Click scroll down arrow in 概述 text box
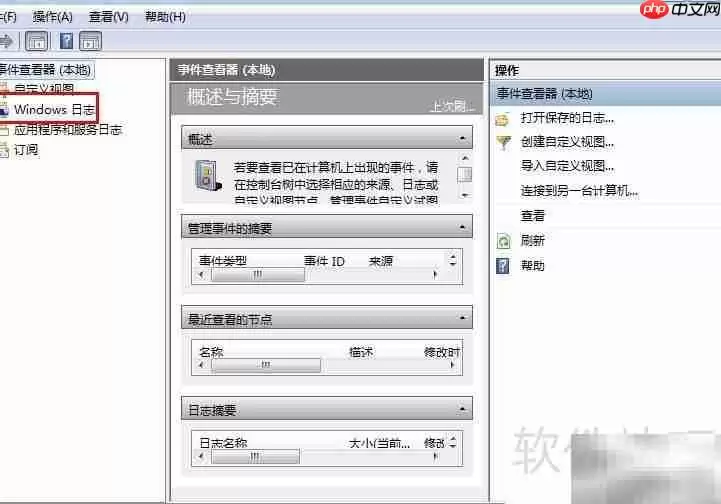This screenshot has width=721, height=504. pyautogui.click(x=465, y=196)
